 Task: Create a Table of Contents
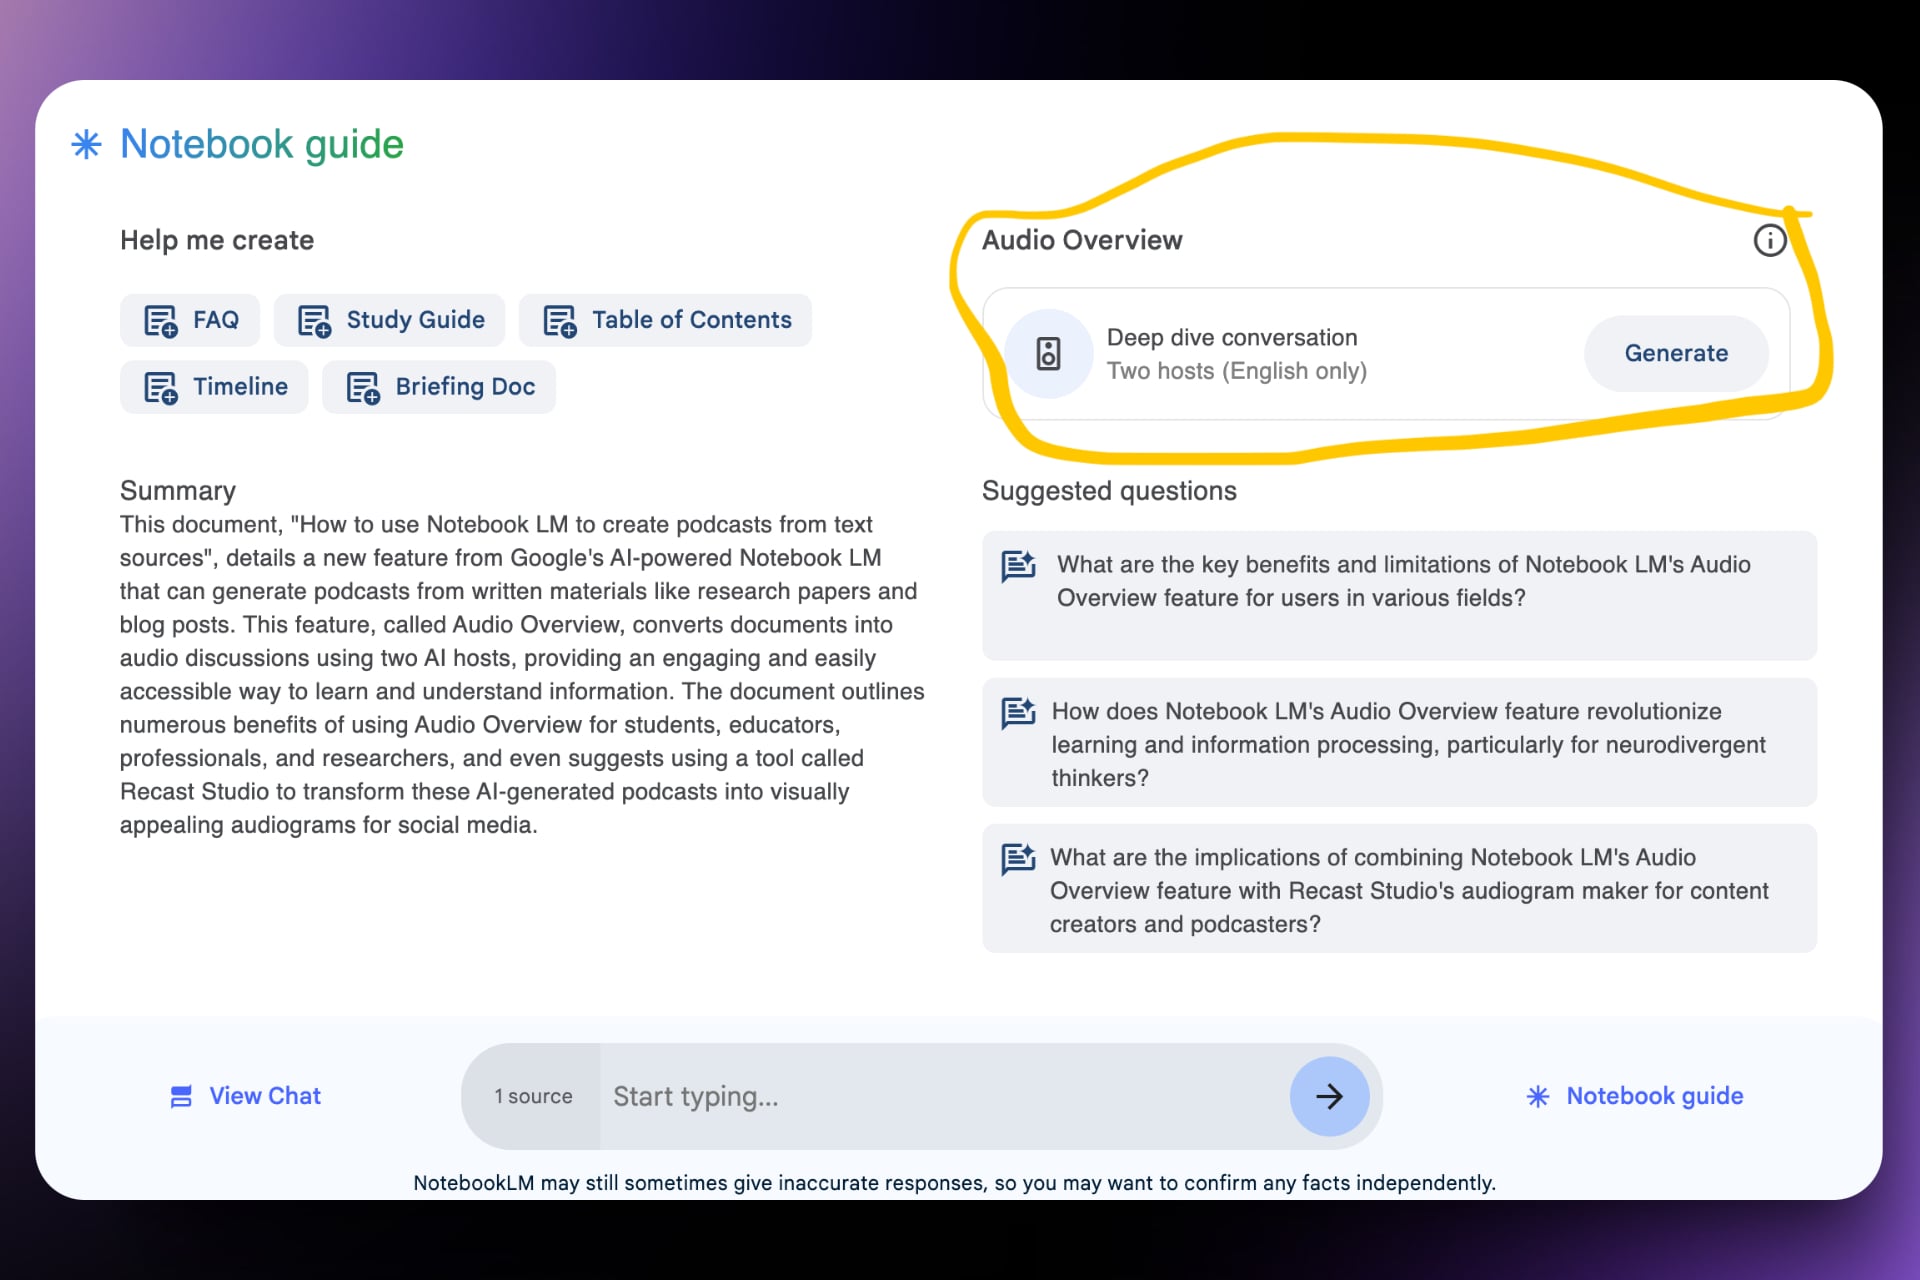pyautogui.click(x=666, y=320)
